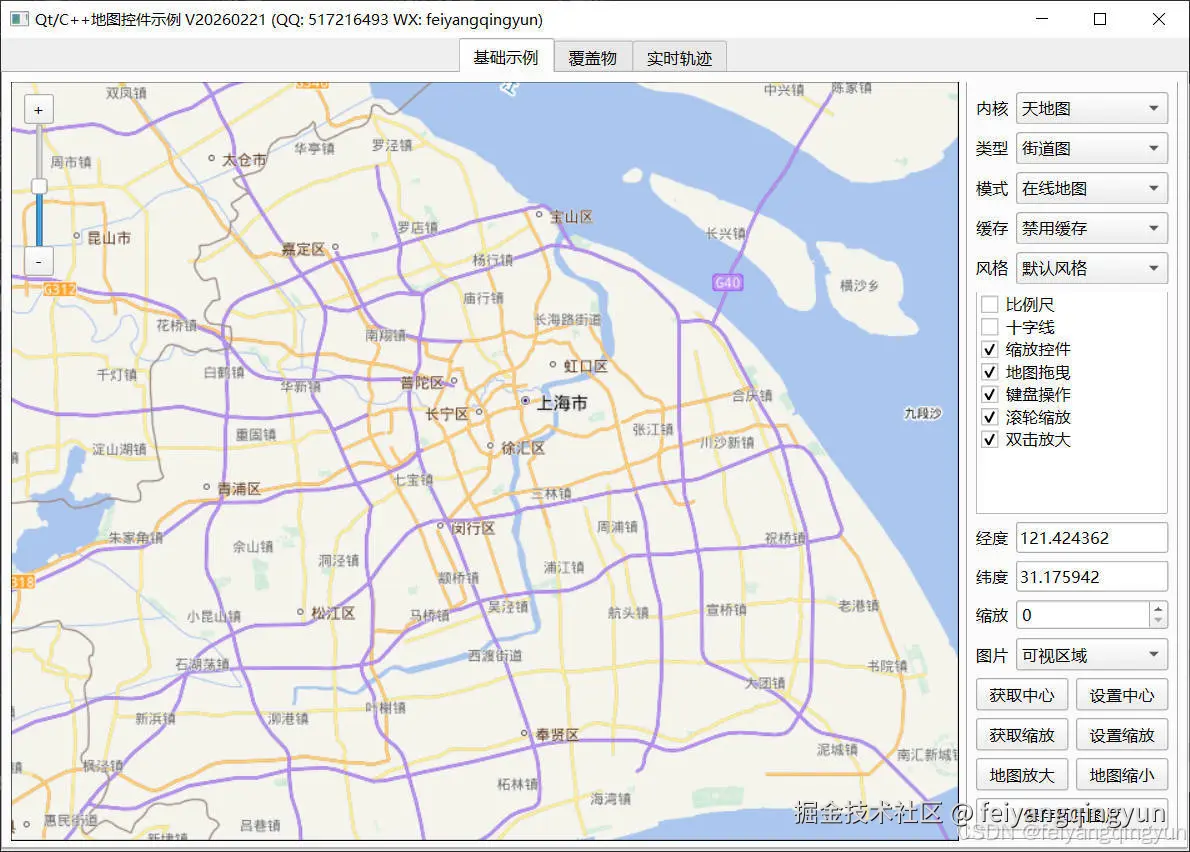1190x852 pixels.
Task: Click the 获取缩放 button
Action: pos(1022,735)
